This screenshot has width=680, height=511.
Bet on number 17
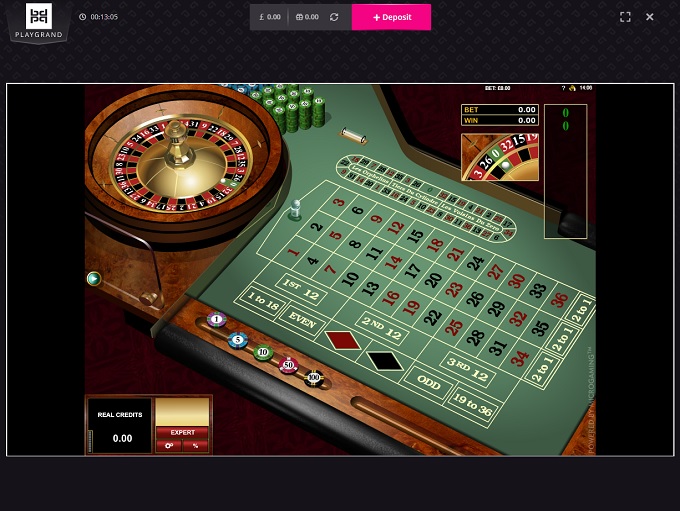412,270
